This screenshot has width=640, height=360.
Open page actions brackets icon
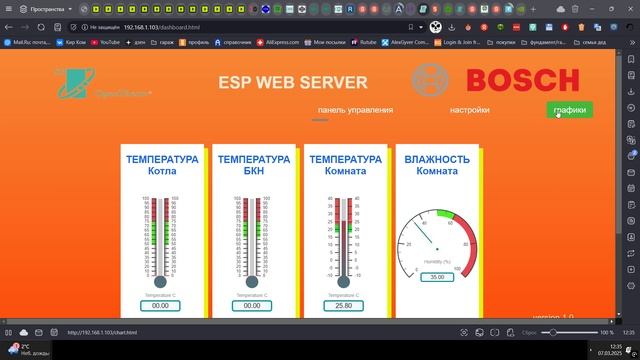pos(495,333)
